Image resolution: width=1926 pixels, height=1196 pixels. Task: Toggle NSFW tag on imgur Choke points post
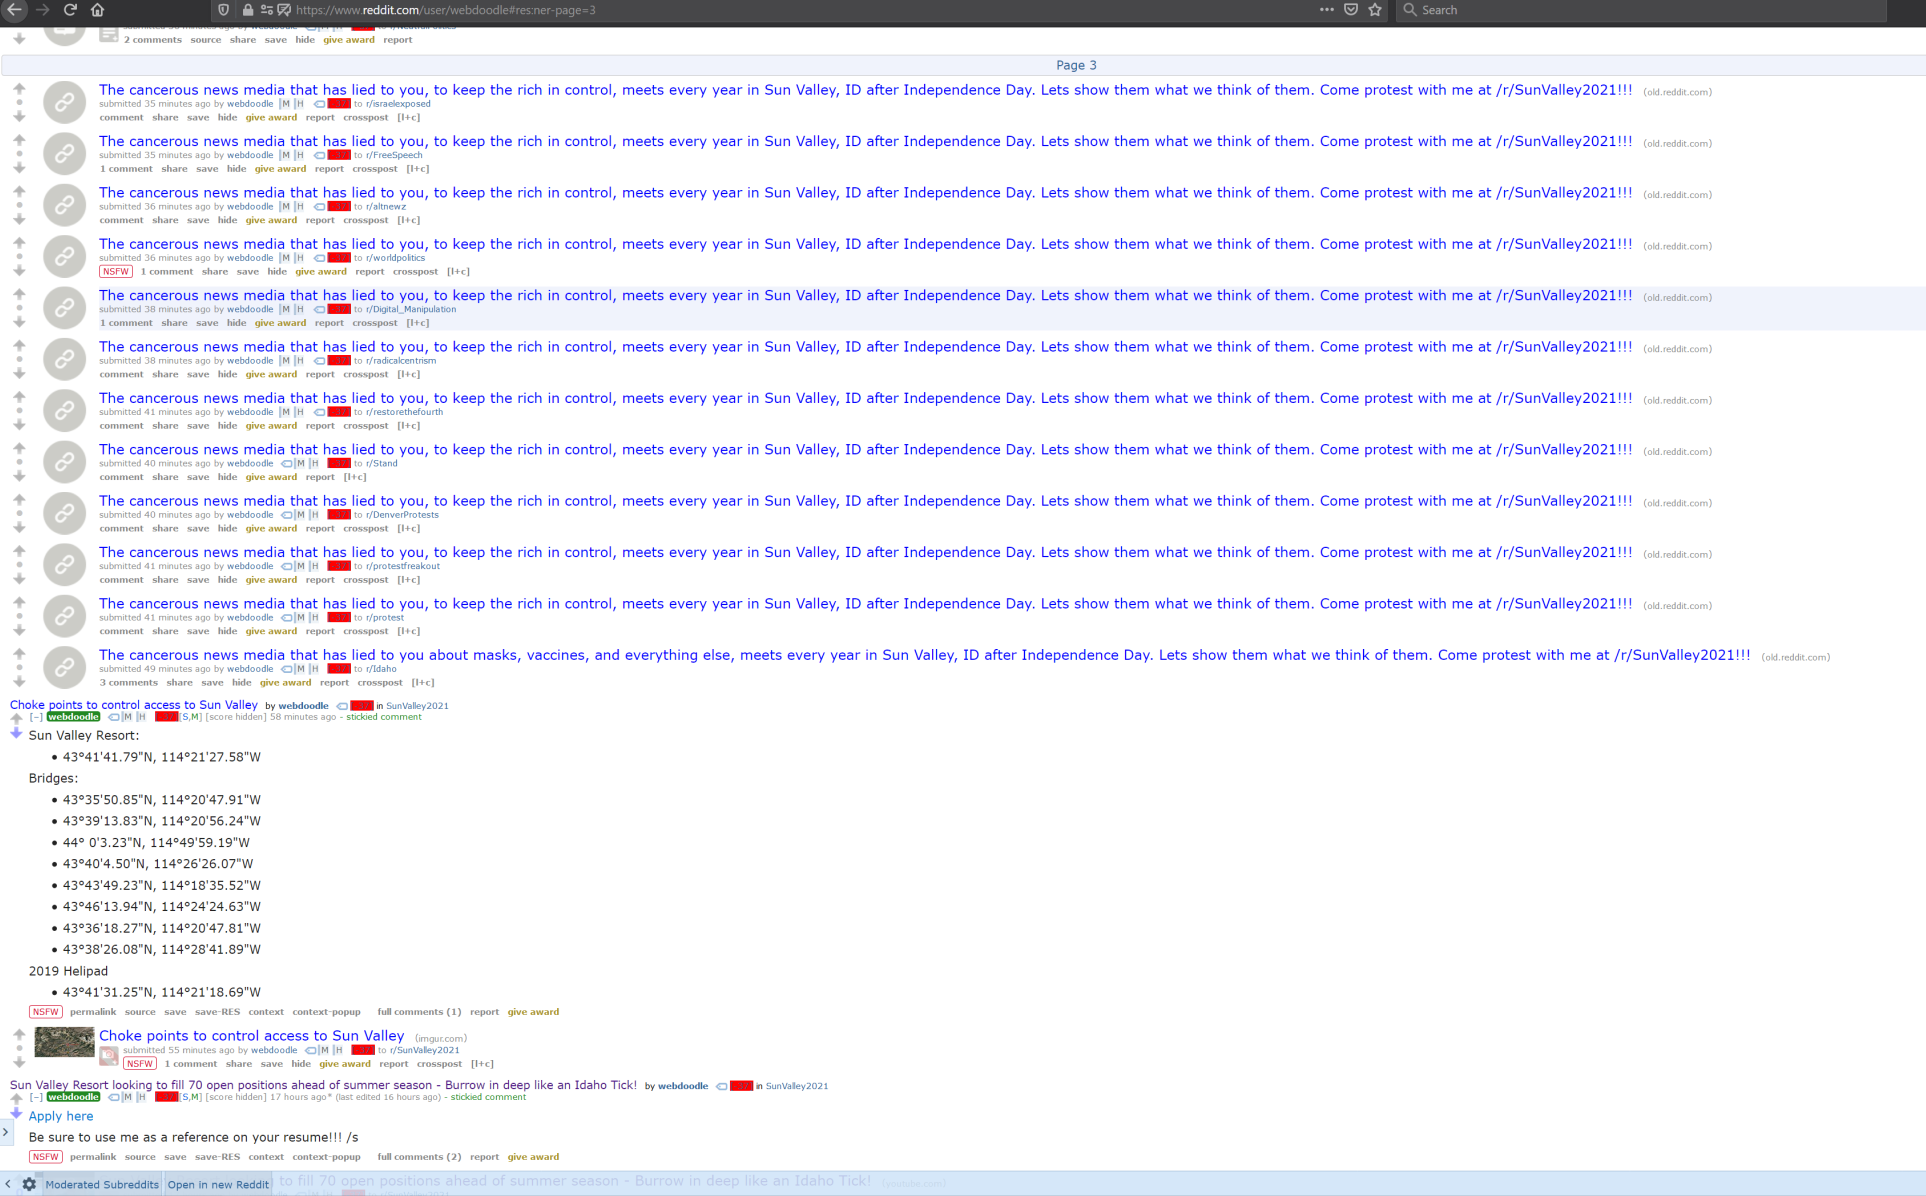pos(140,1064)
